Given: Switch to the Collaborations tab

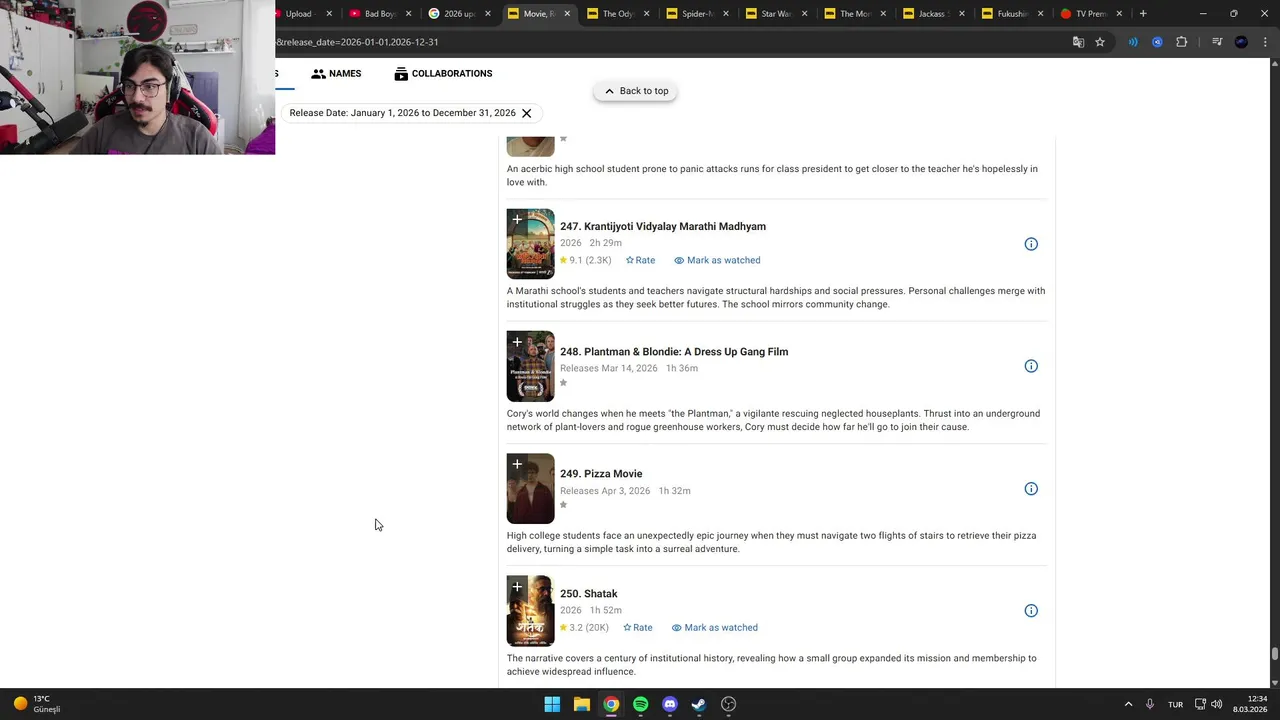Looking at the screenshot, I should (x=443, y=74).
